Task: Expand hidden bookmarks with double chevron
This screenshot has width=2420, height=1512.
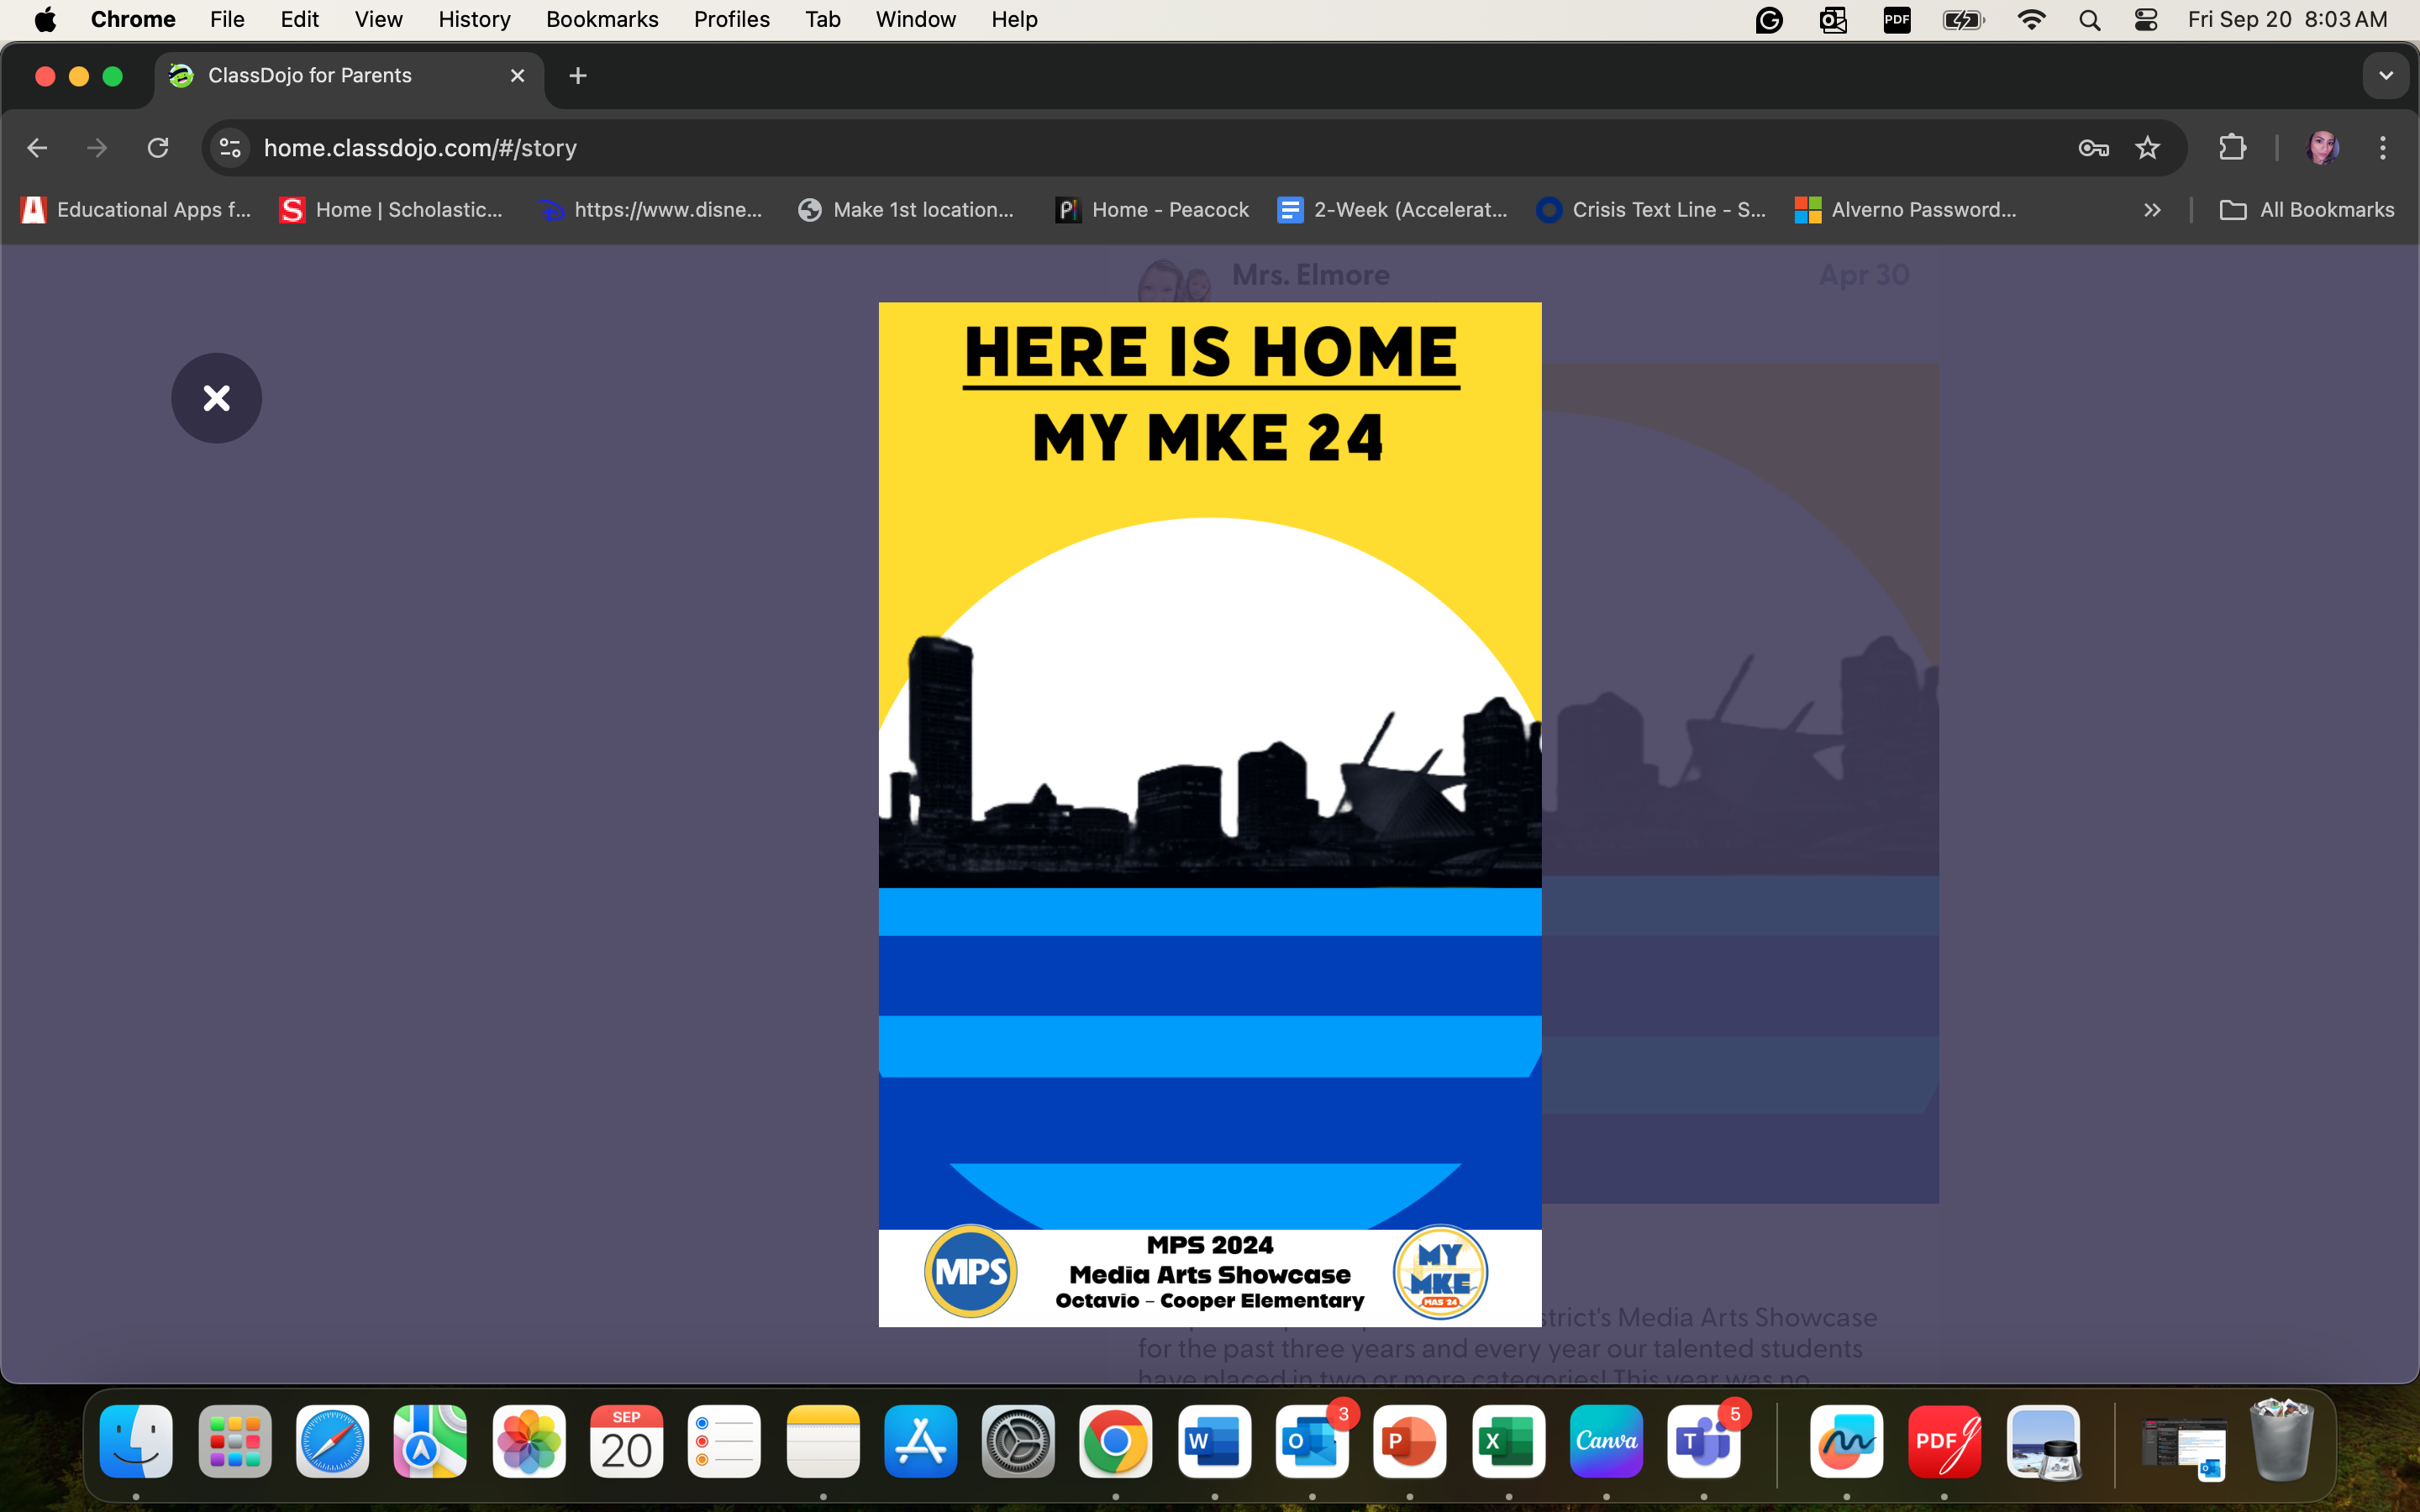Action: coord(2152,210)
